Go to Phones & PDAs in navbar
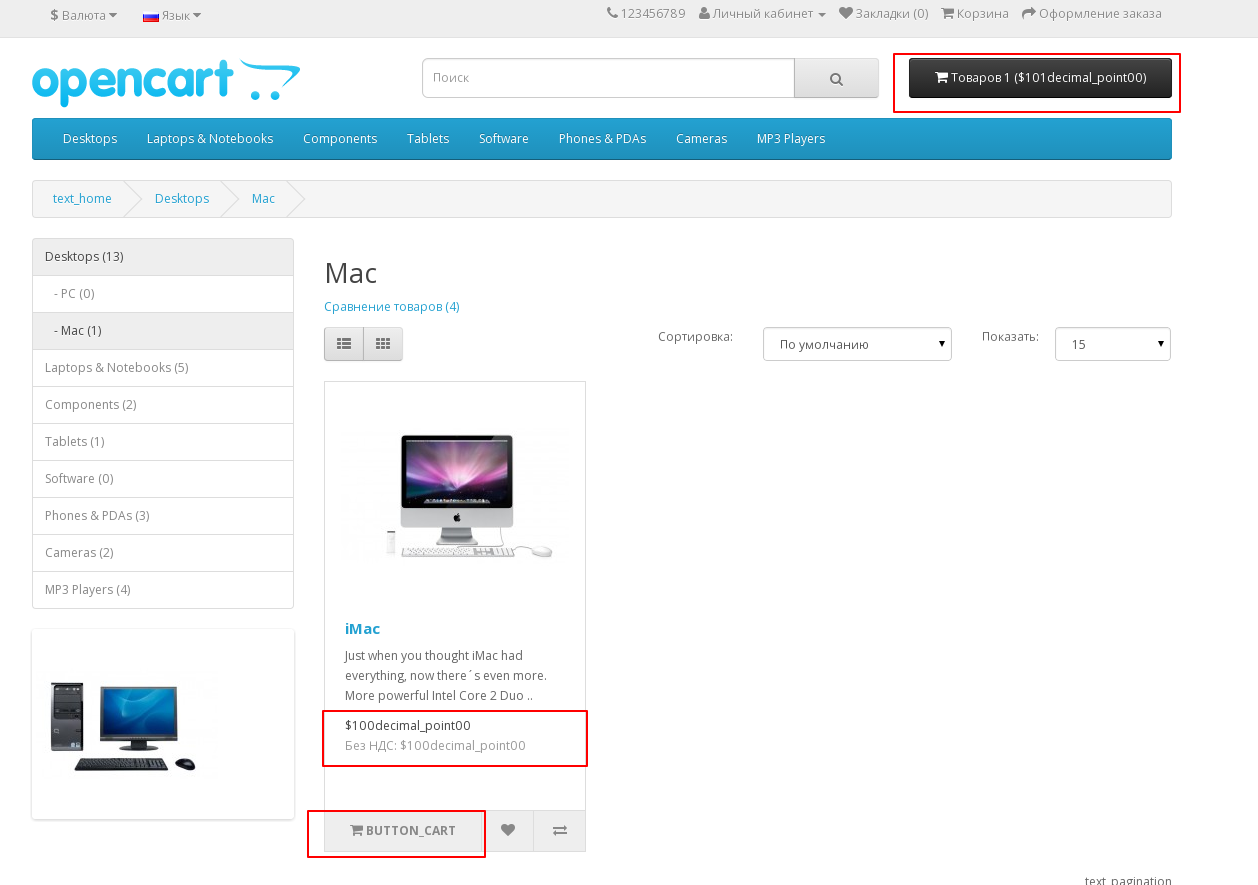Image resolution: width=1258 pixels, height=885 pixels. coord(603,139)
